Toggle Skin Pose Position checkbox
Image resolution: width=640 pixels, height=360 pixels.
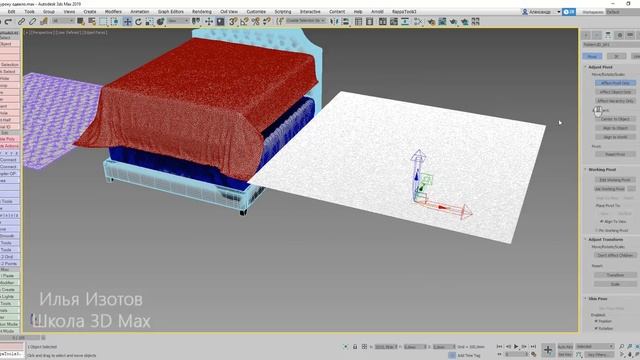(x=596, y=321)
